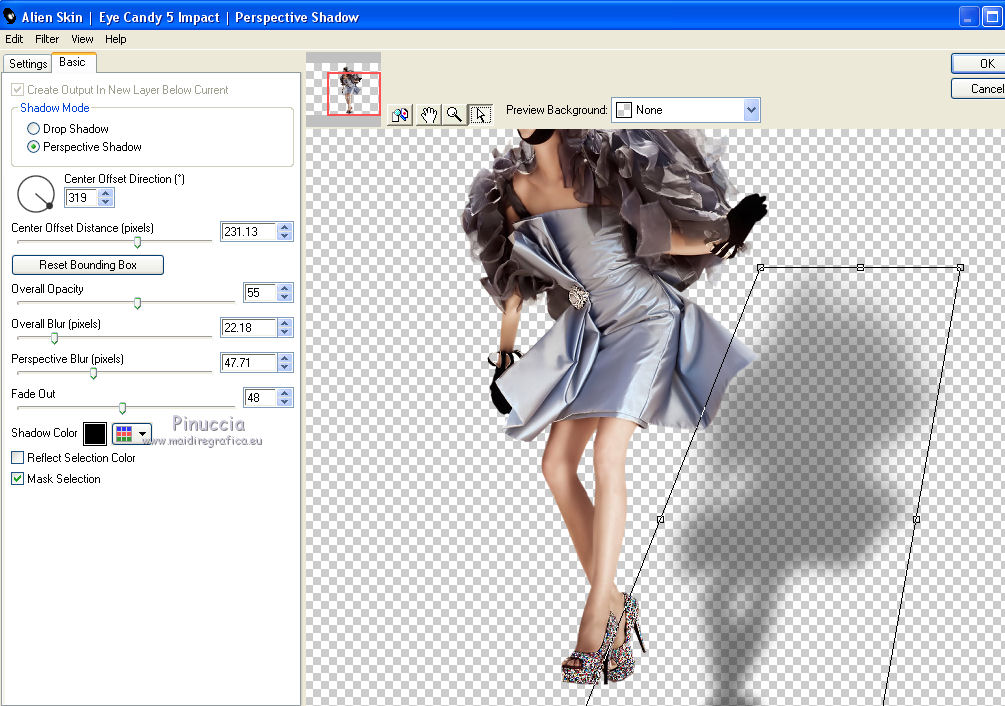
Task: Click the Overall Opacity input field
Action: point(260,293)
